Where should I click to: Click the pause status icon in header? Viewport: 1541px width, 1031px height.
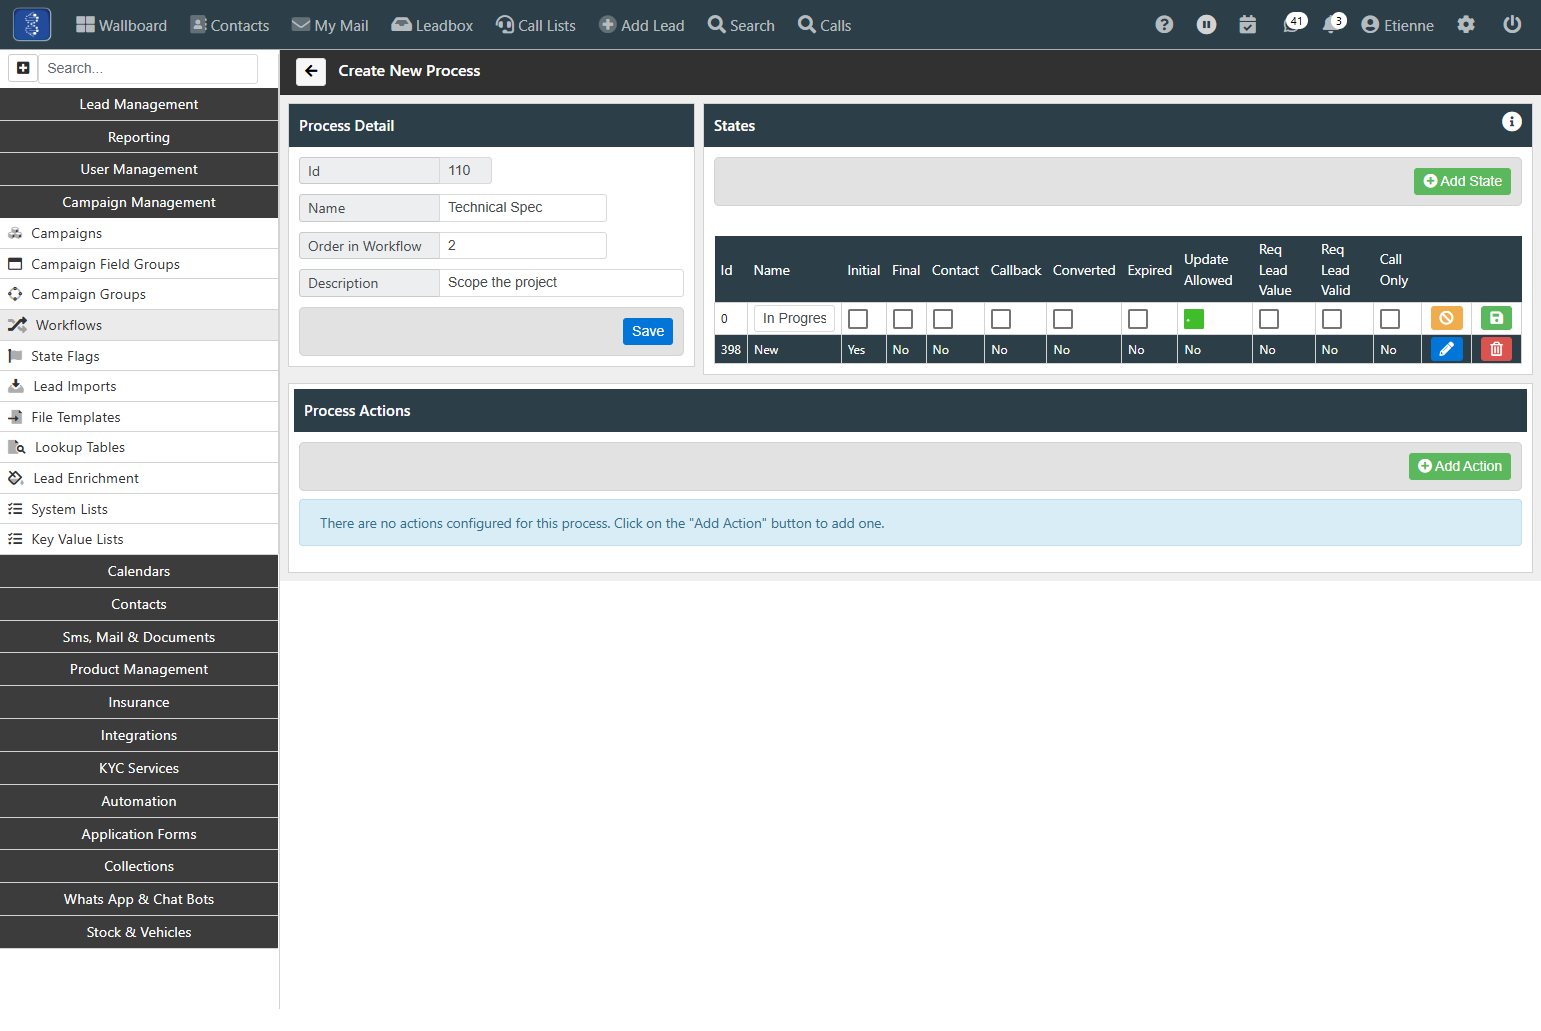(1206, 25)
